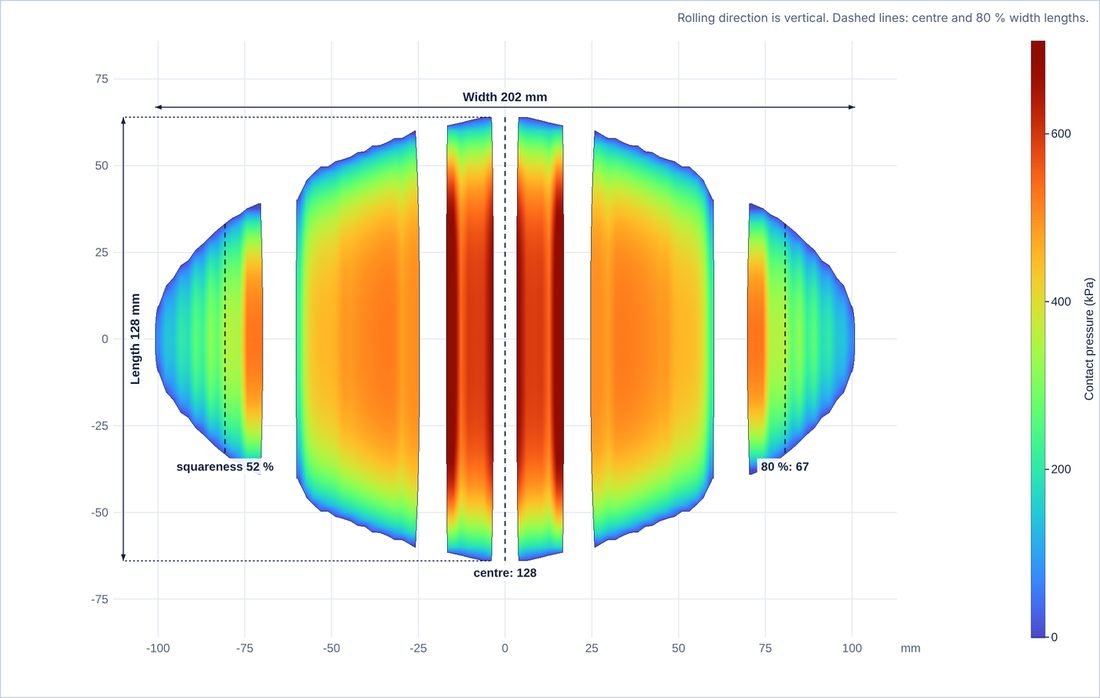Click the far-right shoulder rib pressure patch
Screen dimensions: 1100x698
(800, 337)
